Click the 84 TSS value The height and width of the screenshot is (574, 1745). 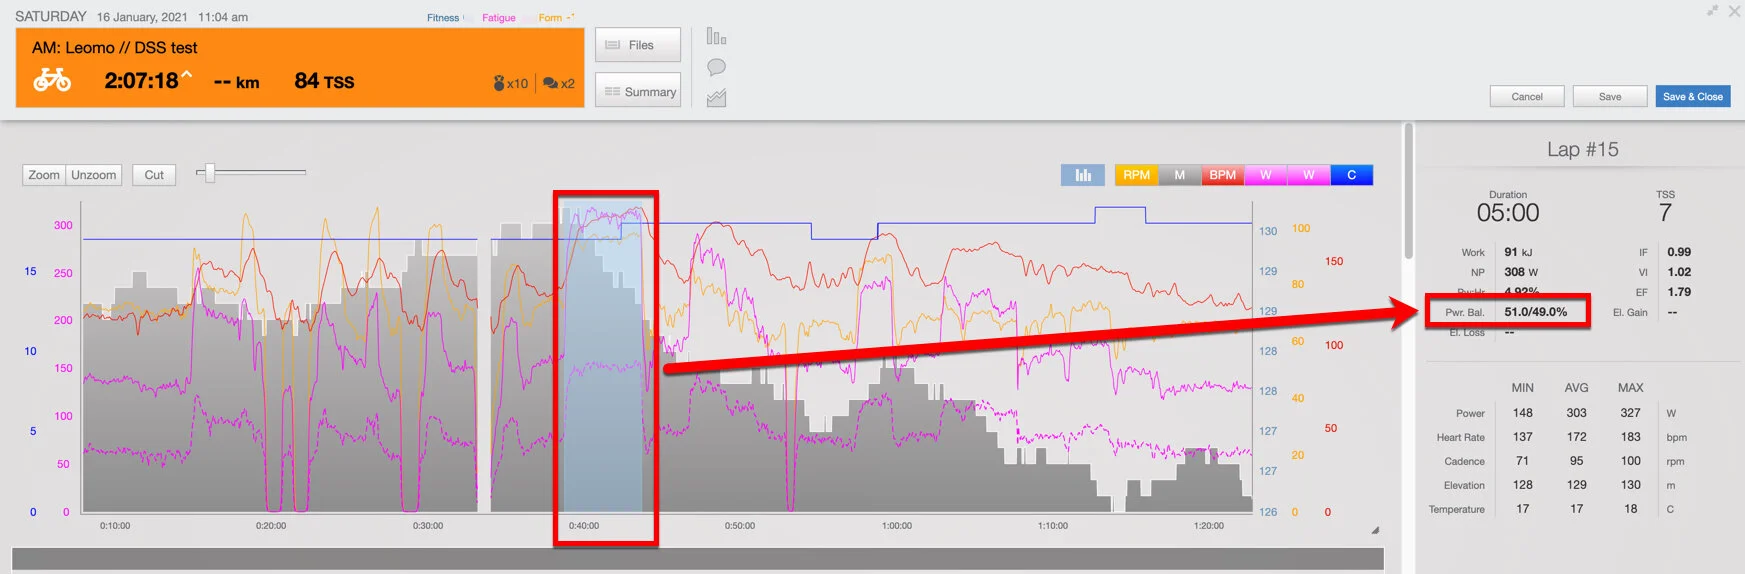coord(324,81)
